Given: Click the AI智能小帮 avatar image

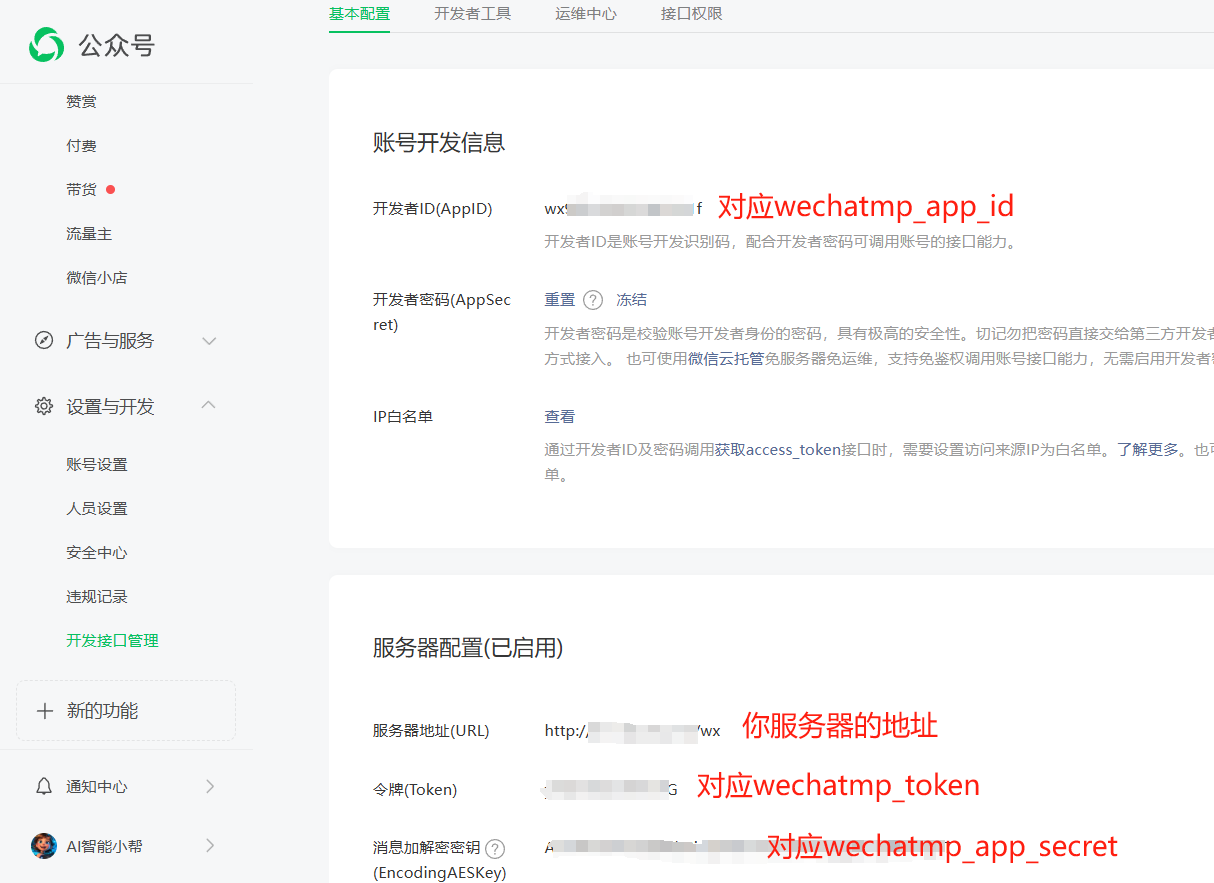Looking at the screenshot, I should (44, 846).
